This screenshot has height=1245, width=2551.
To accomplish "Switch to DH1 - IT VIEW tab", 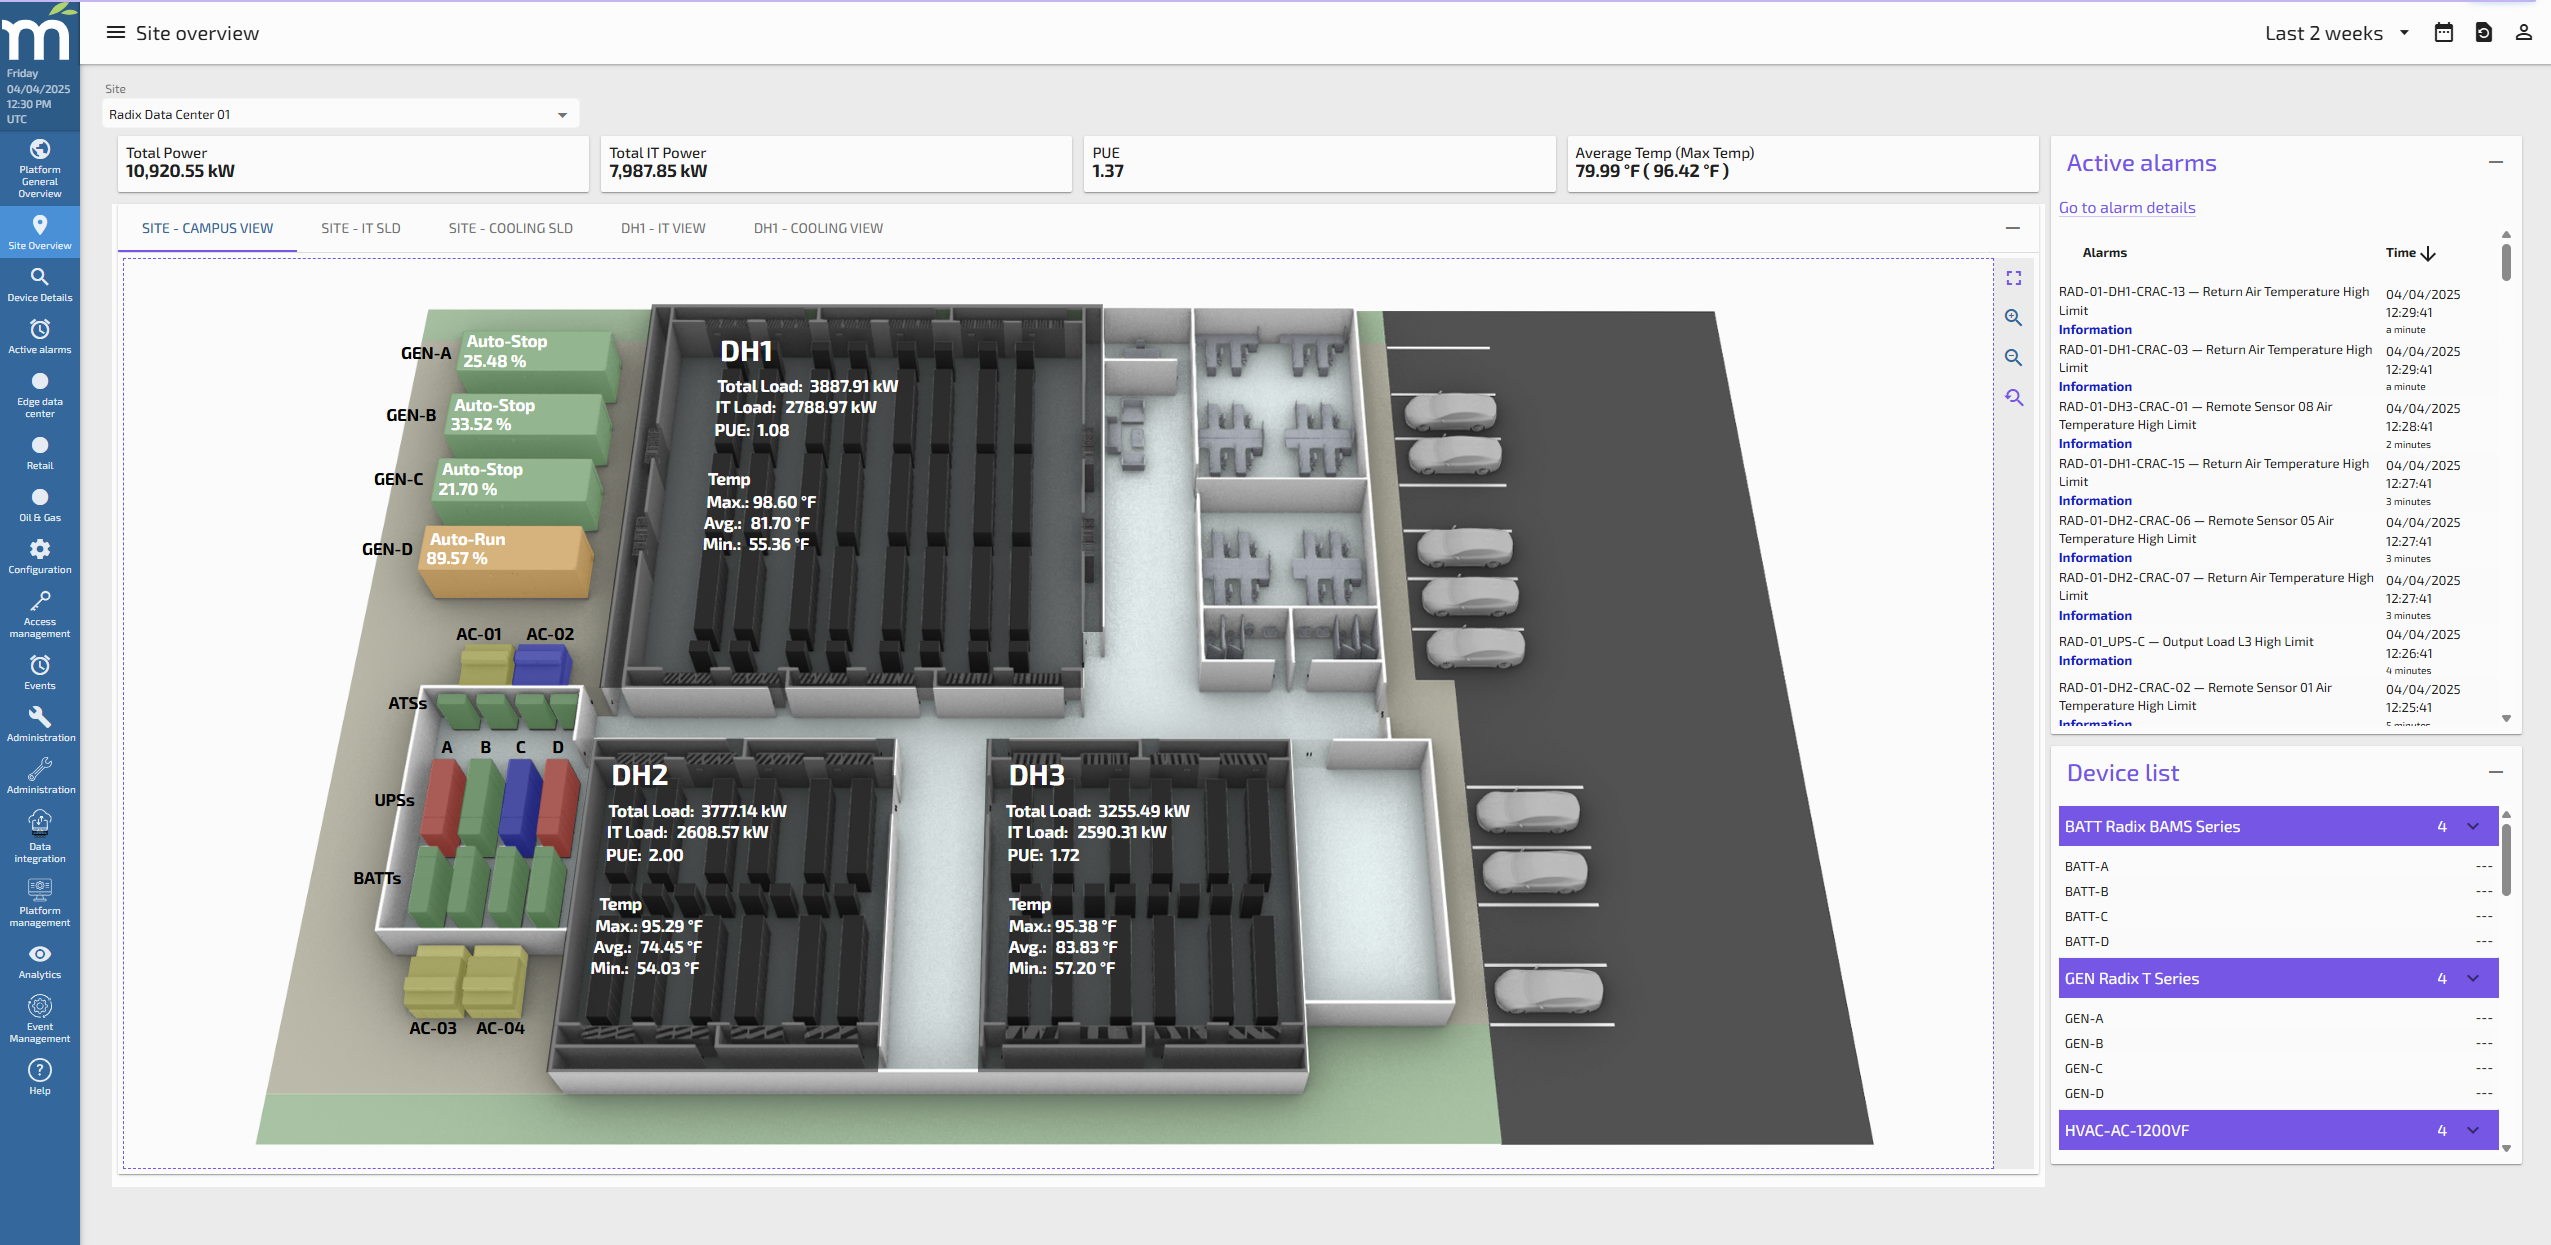I will point(663,228).
